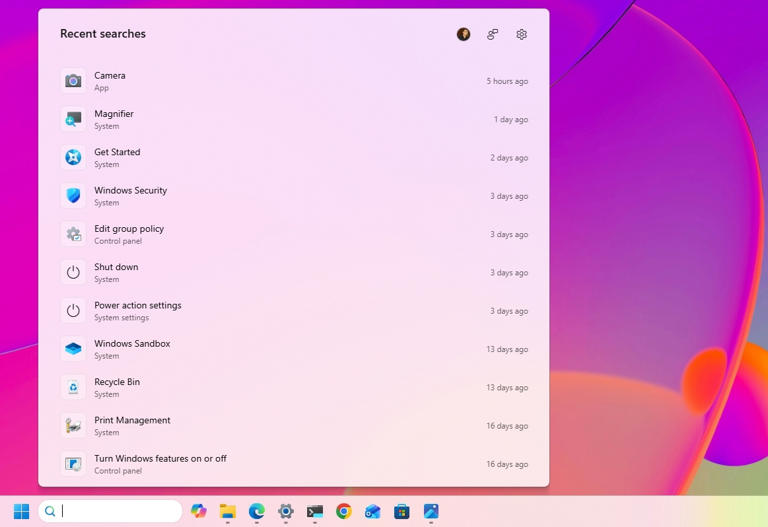Select the Windows Sandbox label
Viewport: 768px width, 527px height.
click(x=132, y=343)
